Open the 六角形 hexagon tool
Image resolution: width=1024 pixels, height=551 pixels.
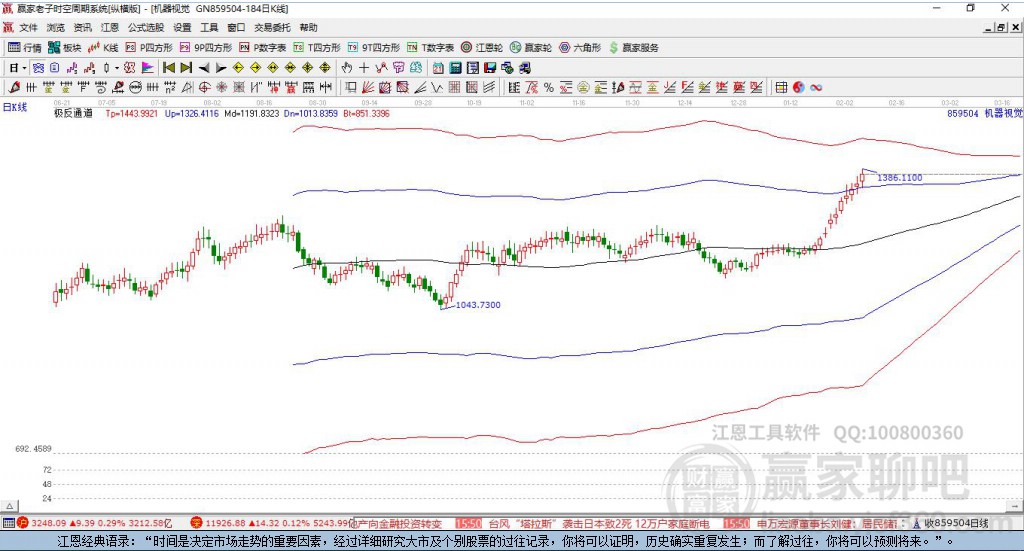(x=579, y=47)
